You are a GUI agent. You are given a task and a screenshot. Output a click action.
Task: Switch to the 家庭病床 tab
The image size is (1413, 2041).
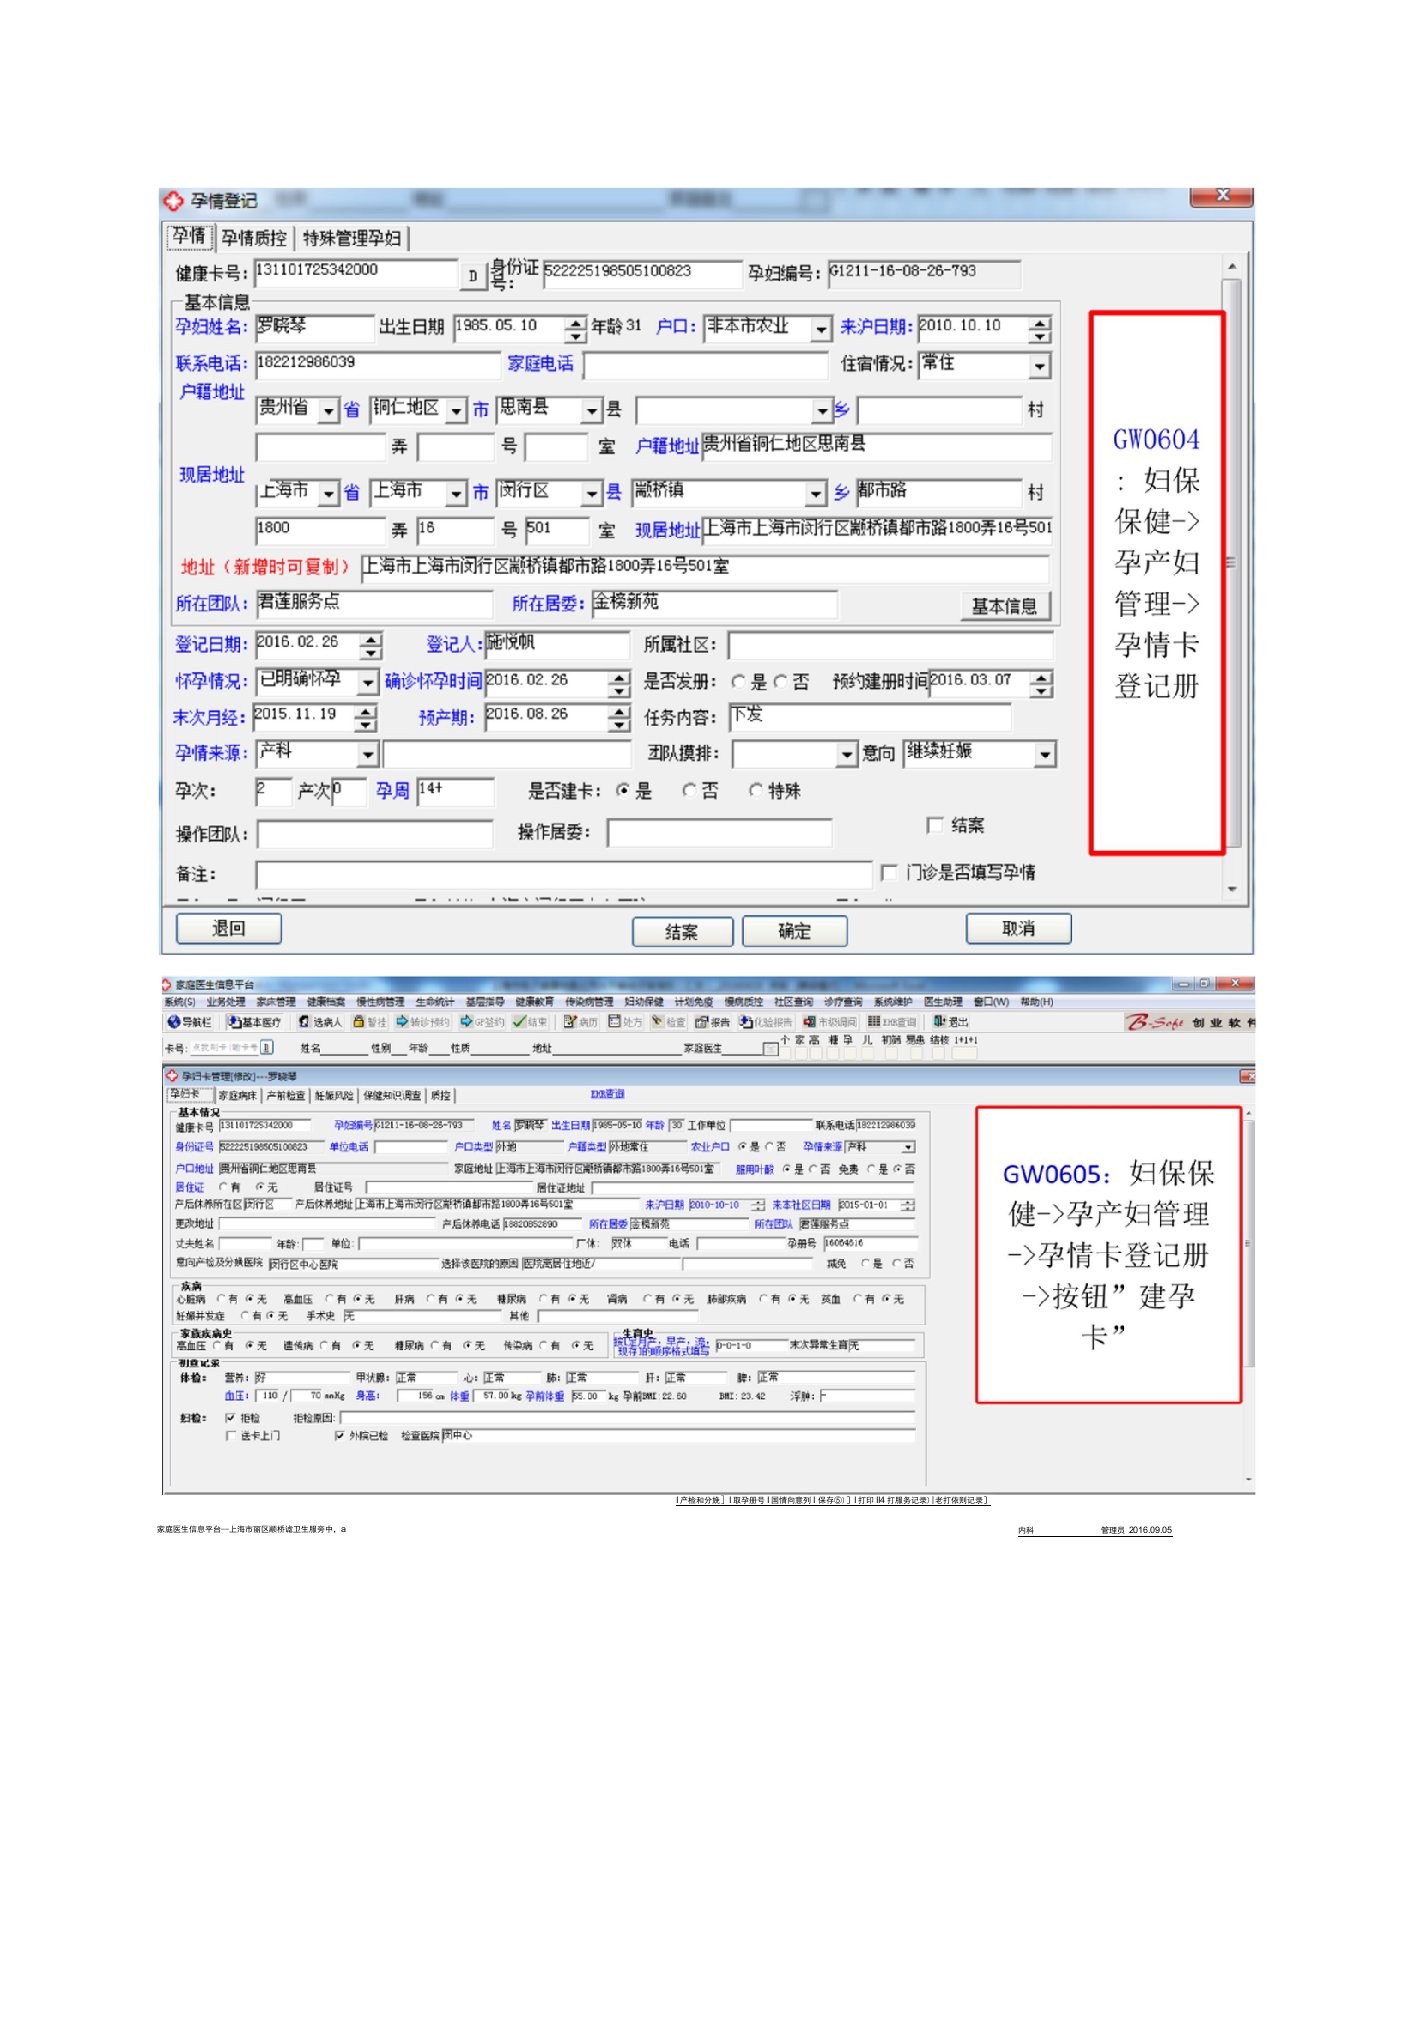(x=237, y=1096)
